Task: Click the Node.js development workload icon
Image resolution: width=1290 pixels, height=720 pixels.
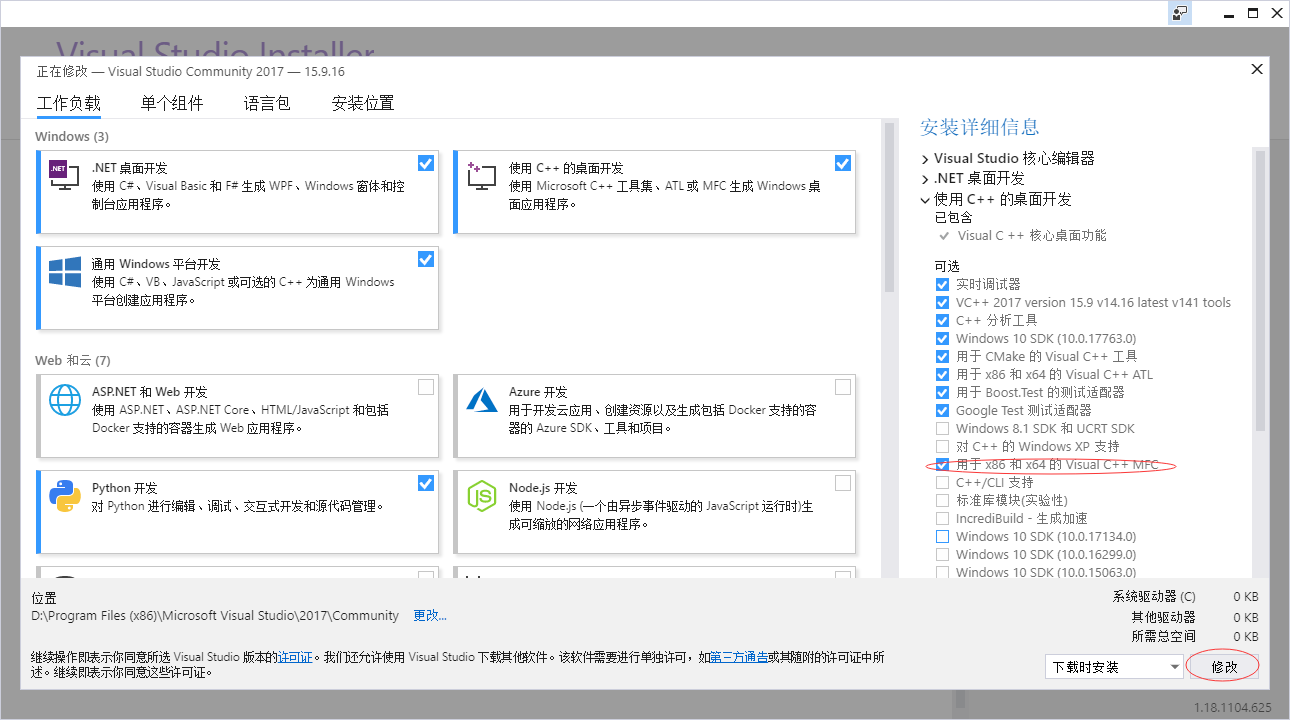Action: point(481,495)
